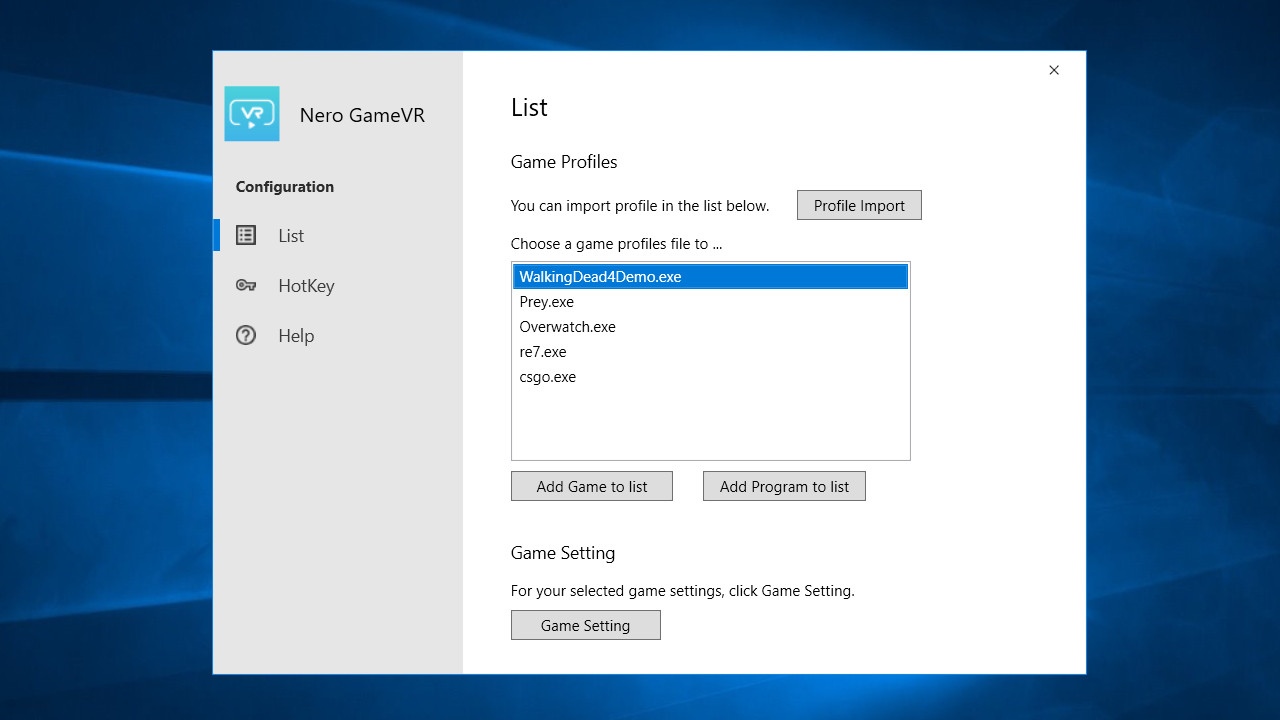Click the Profile Import button
This screenshot has width=1280, height=720.
[858, 205]
